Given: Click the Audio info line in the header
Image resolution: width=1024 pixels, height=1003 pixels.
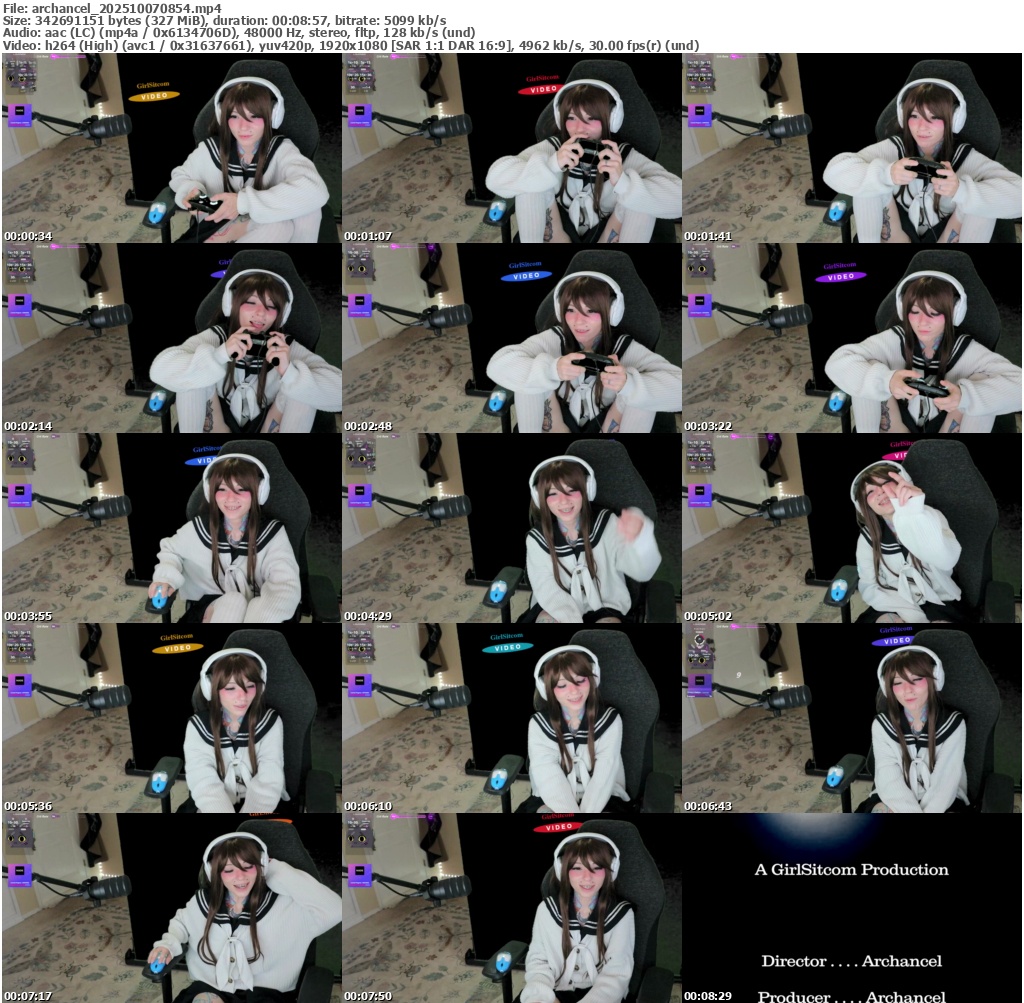Looking at the screenshot, I should 238,33.
